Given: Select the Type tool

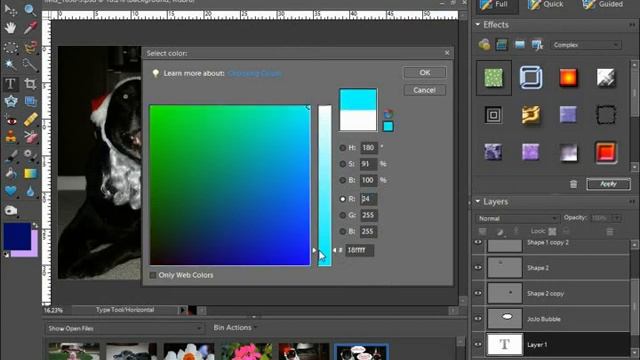Looking at the screenshot, I should (11, 84).
